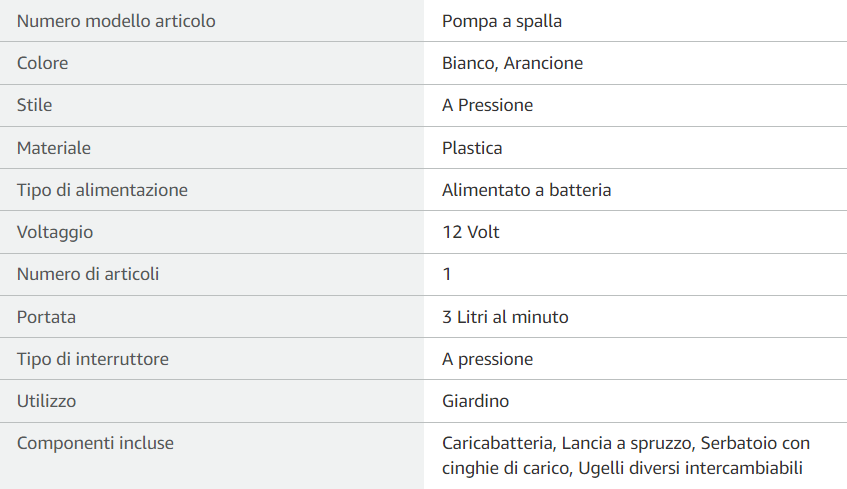The image size is (847, 489).
Task: Select the '12 Volt' value
Action: [470, 232]
